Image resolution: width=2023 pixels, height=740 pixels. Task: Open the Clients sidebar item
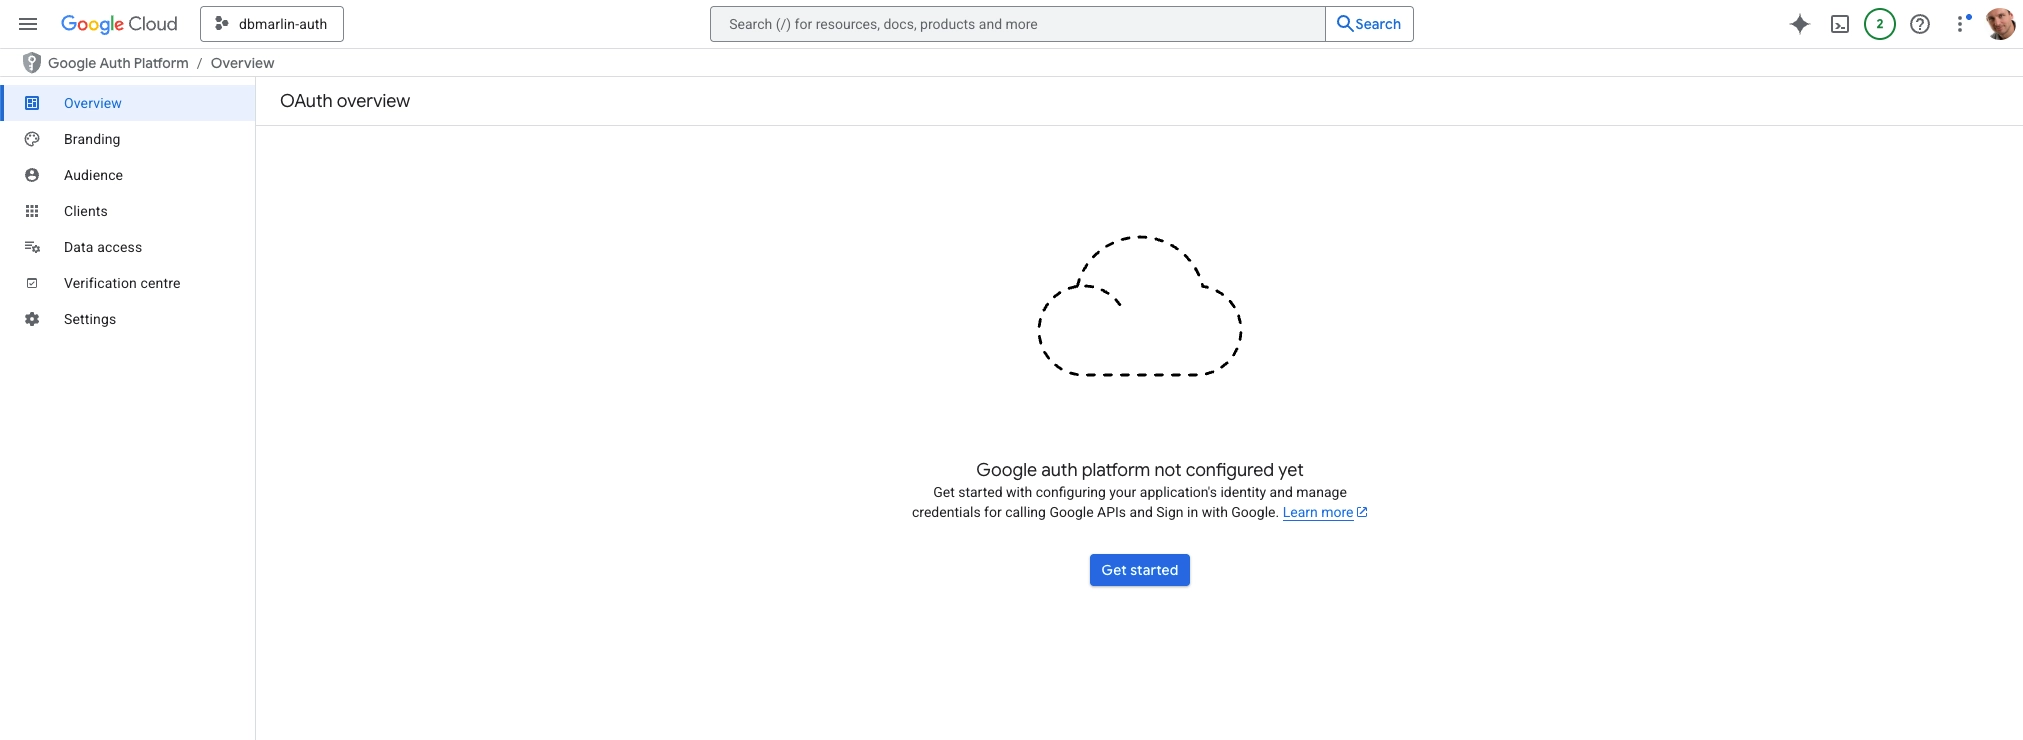coord(128,211)
